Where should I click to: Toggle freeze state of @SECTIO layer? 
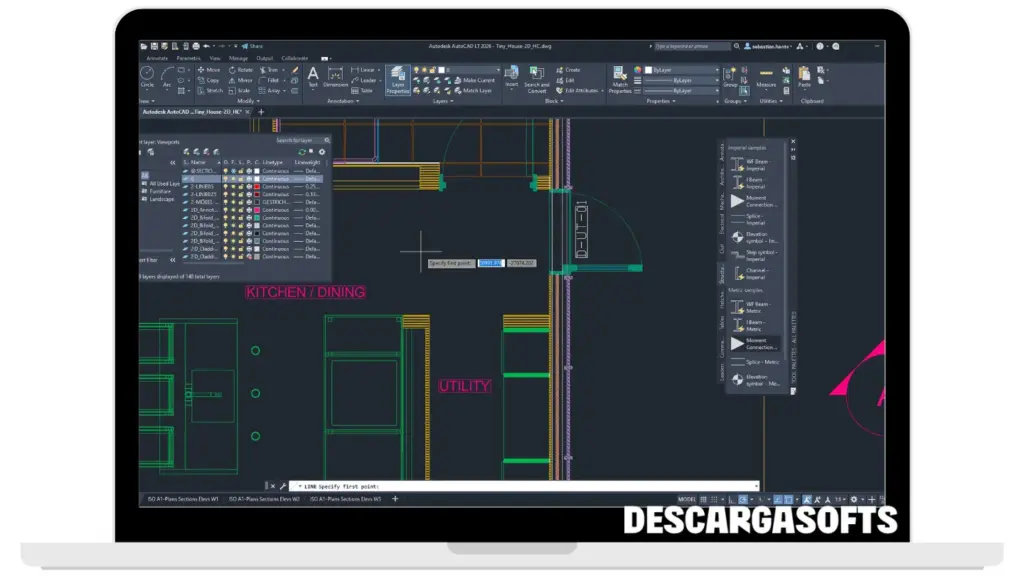(x=234, y=171)
